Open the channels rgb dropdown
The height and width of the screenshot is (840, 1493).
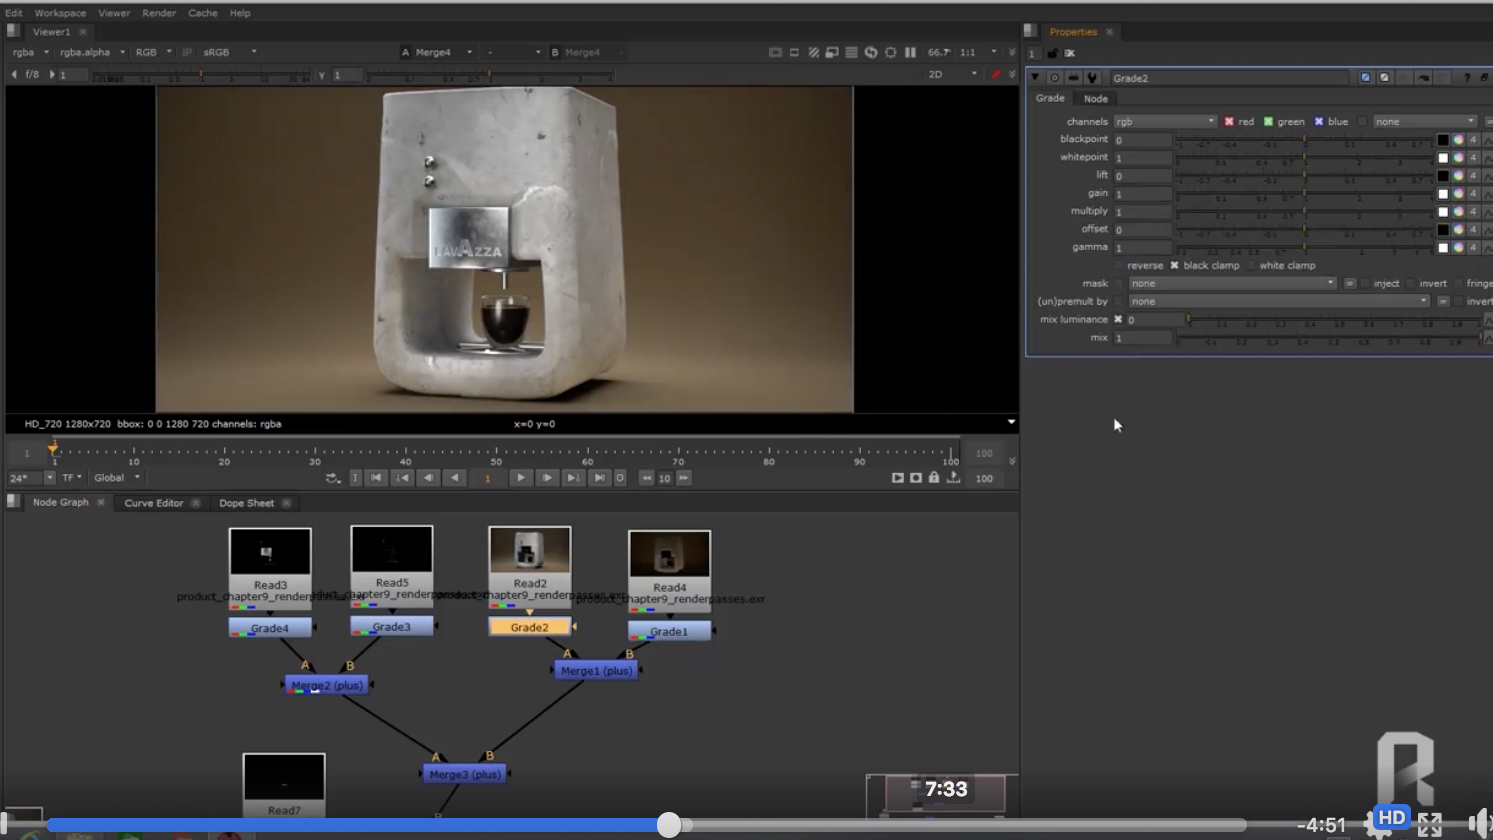[x=1165, y=122]
